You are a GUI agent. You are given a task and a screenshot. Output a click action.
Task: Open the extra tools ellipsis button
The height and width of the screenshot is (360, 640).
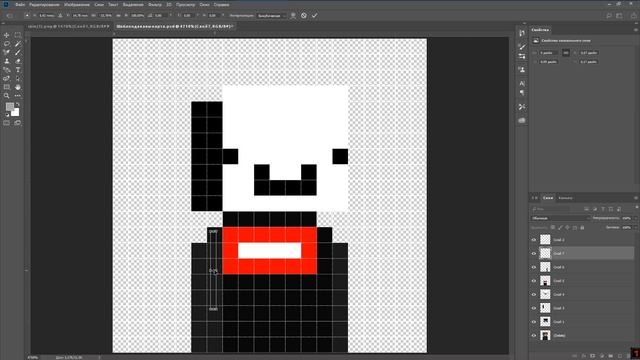(x=18, y=96)
